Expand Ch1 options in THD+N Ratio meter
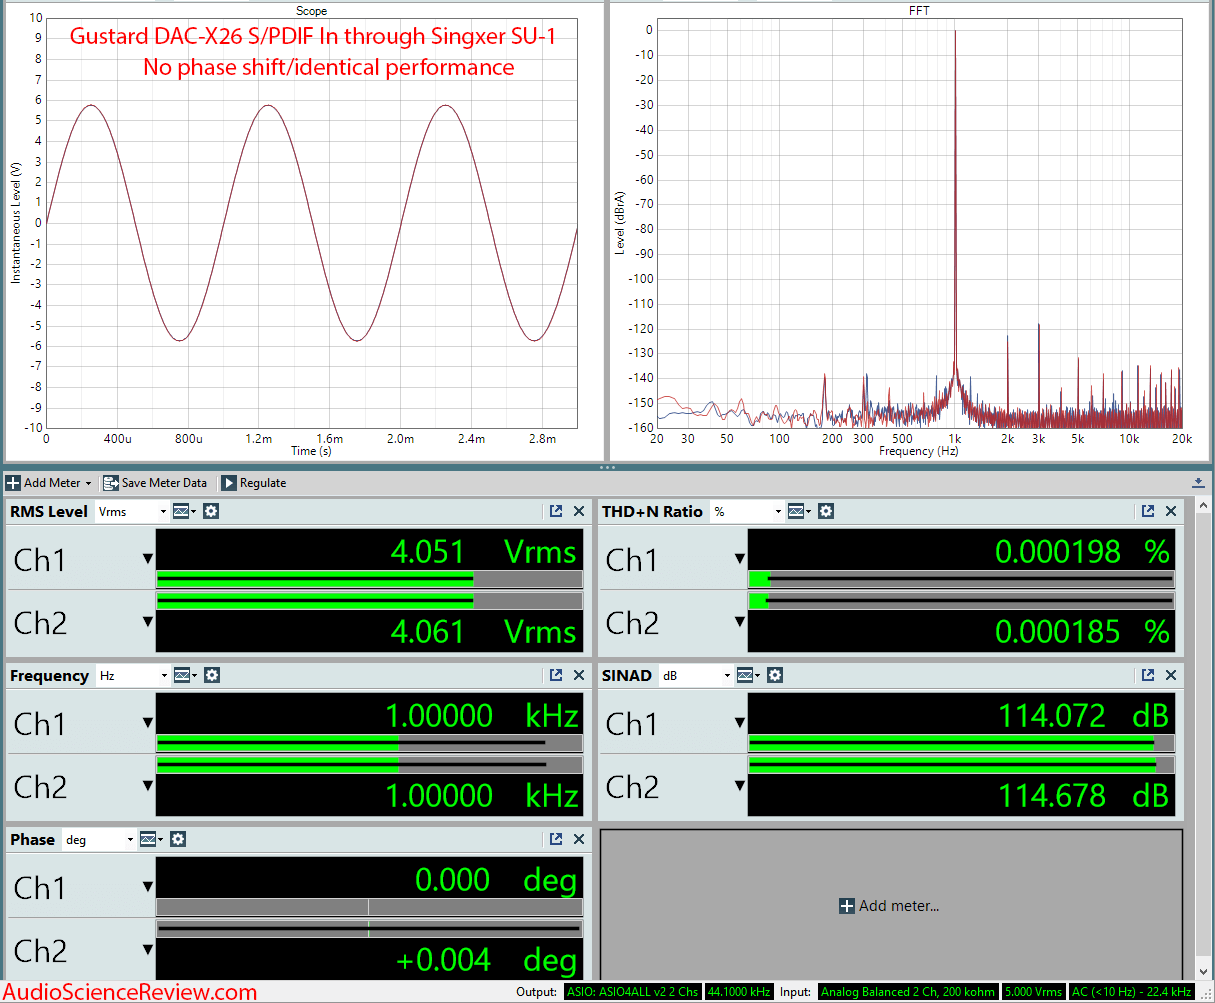 click(740, 559)
